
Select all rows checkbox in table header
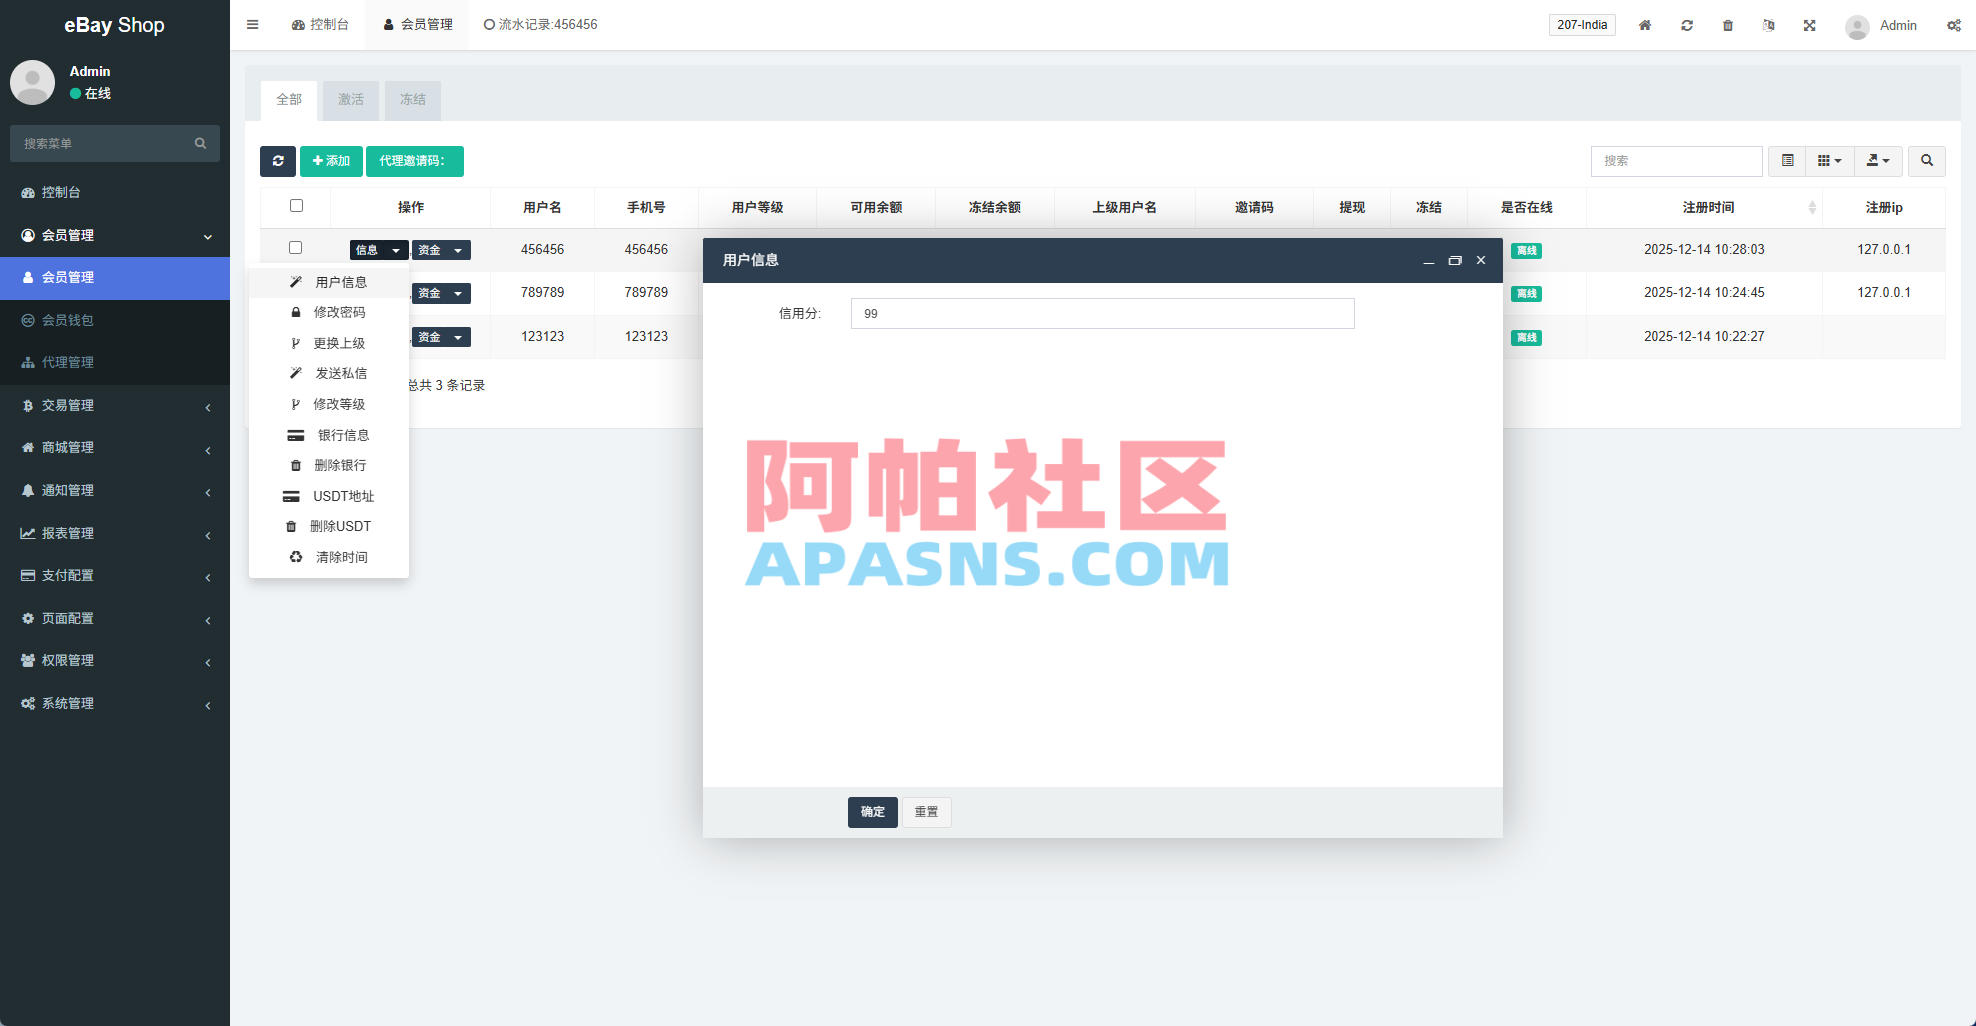[296, 206]
